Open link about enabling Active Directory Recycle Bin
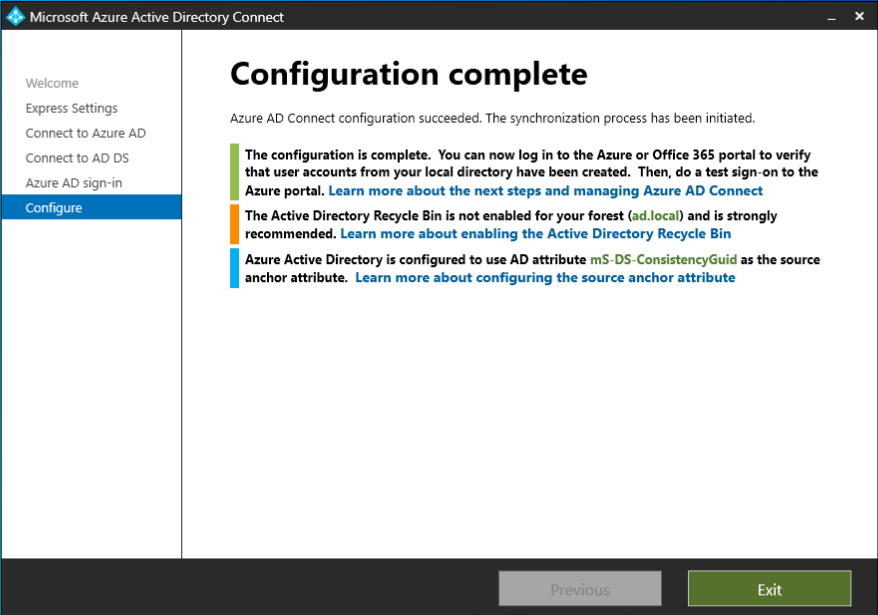Image resolution: width=878 pixels, height=615 pixels. coord(535,233)
